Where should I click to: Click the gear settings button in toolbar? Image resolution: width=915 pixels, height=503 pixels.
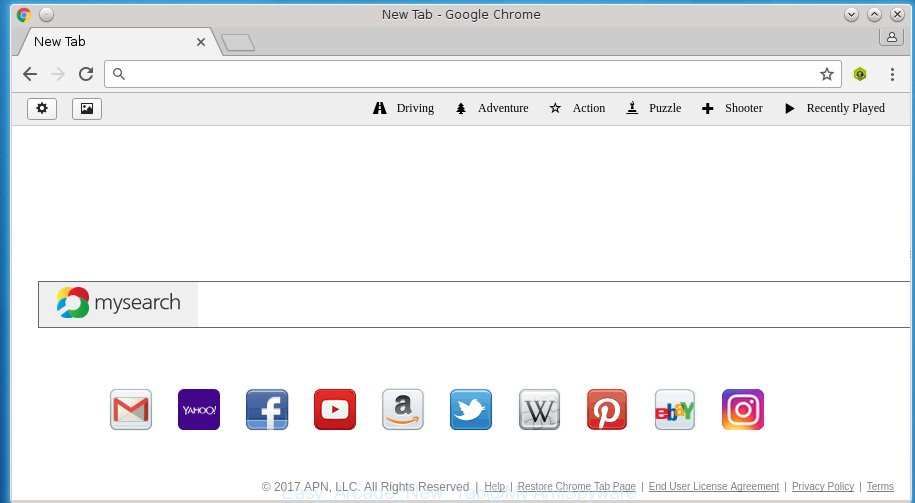[x=42, y=109]
